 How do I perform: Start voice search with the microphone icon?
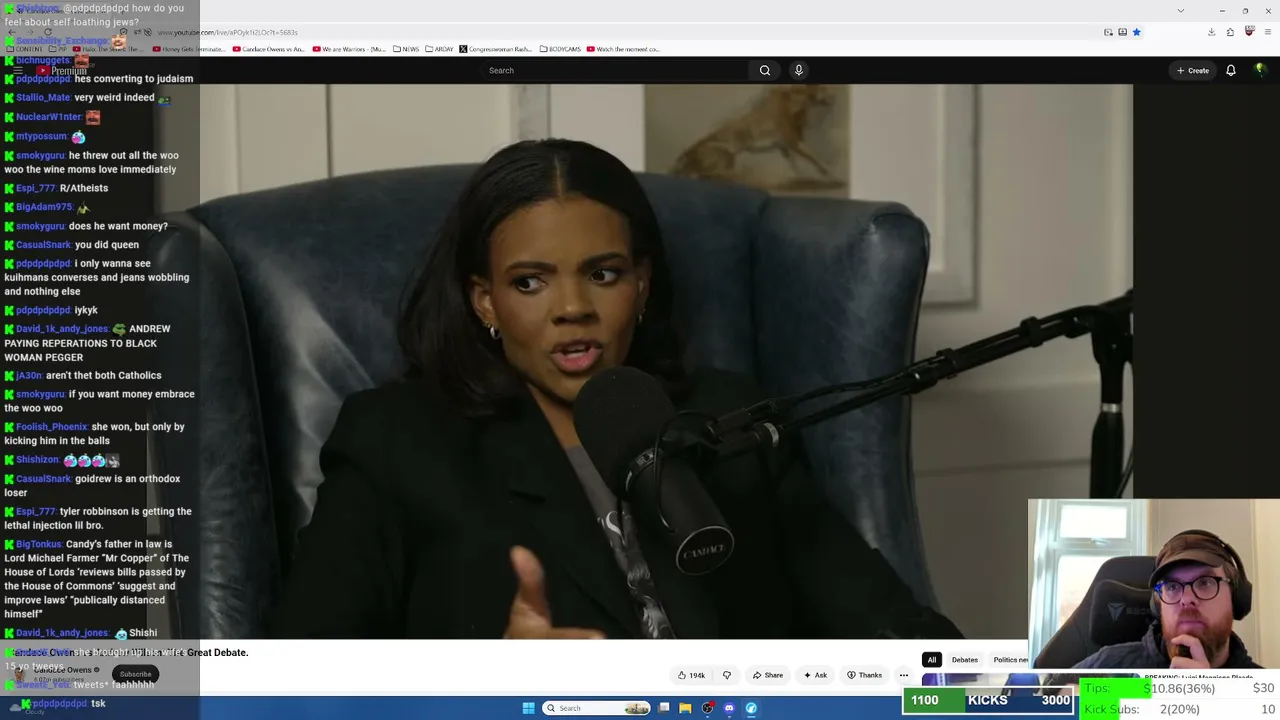pos(798,70)
